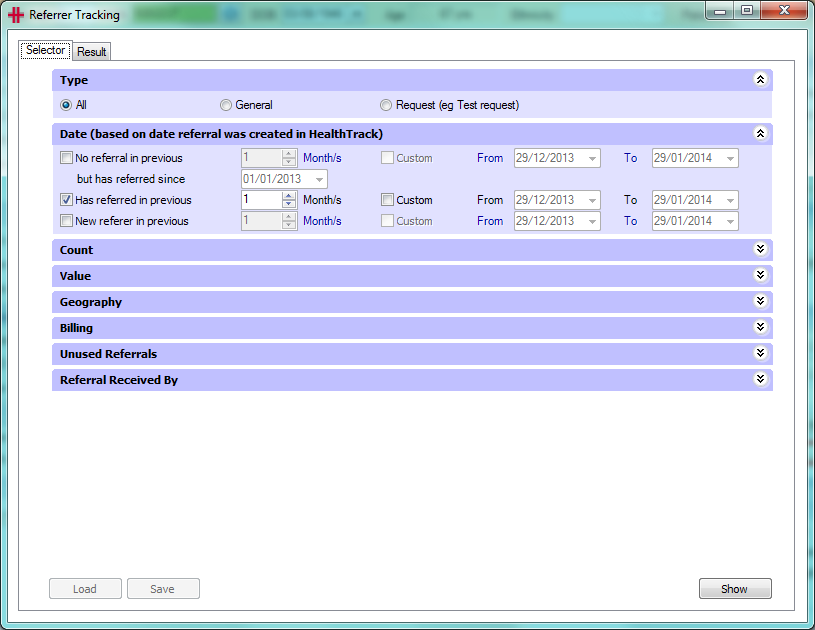
Task: Open the Has referred To date dropdown
Action: pyautogui.click(x=730, y=200)
